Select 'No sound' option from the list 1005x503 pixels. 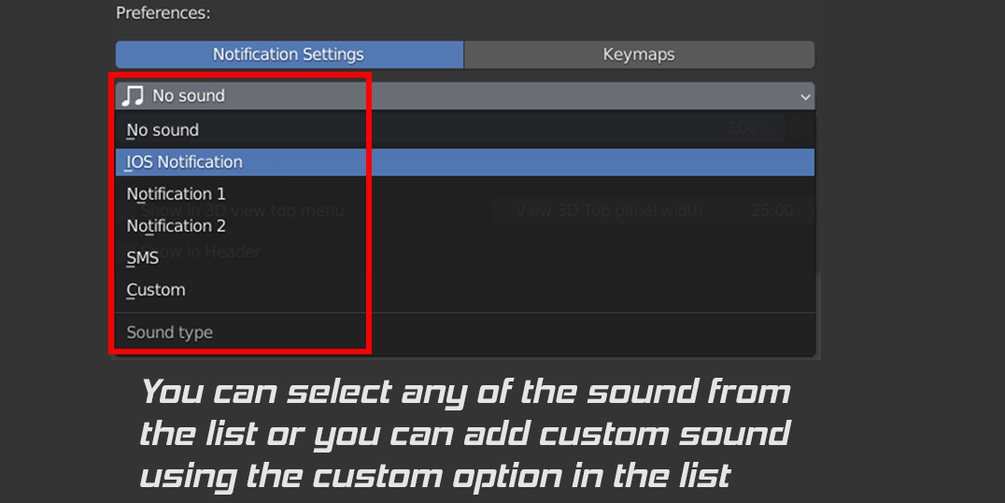163,130
